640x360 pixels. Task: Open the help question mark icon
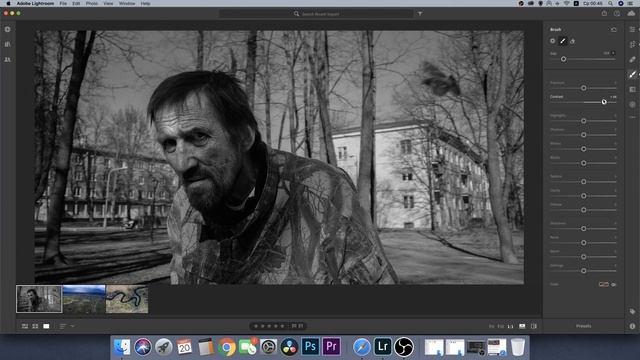point(617,13)
